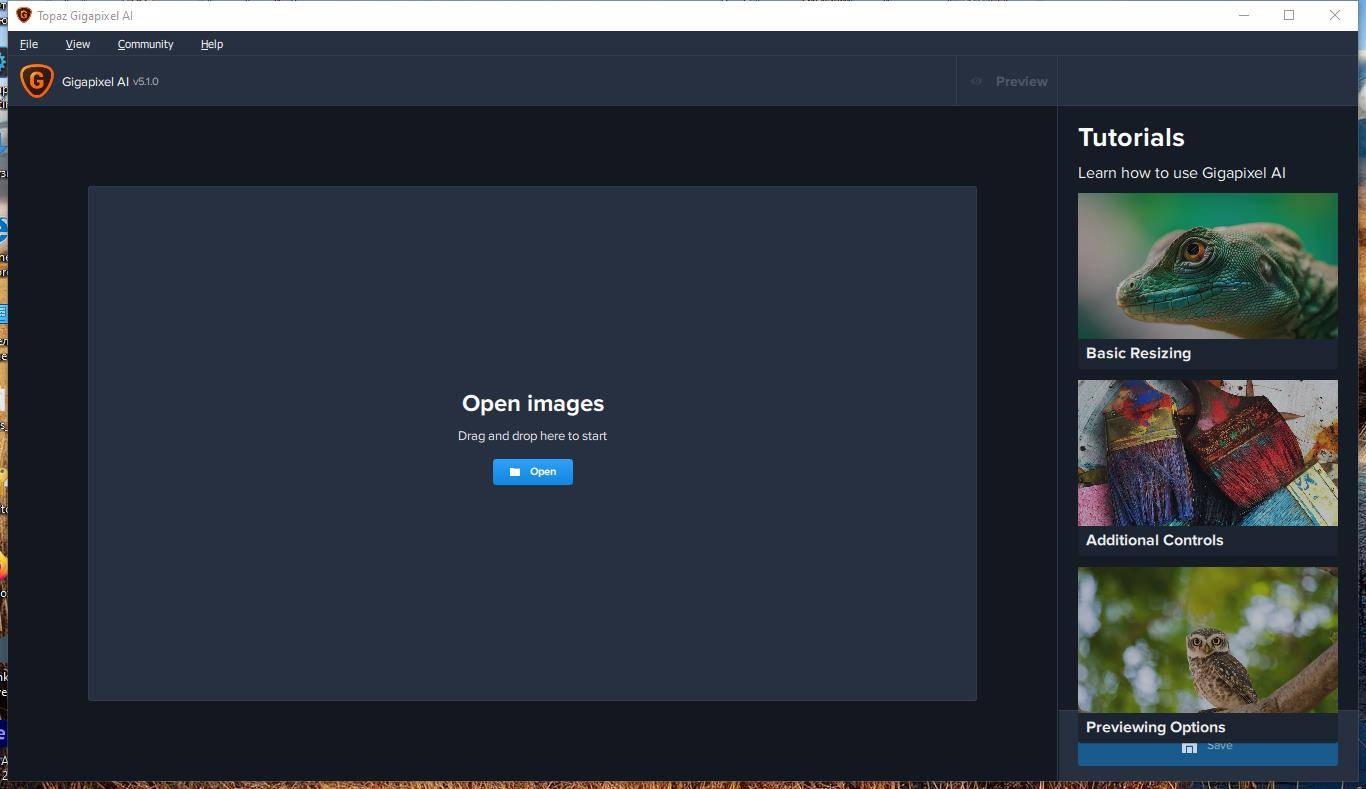Click the Topaz title bar app icon
Screen dimensions: 1366x789
click(x=24, y=15)
